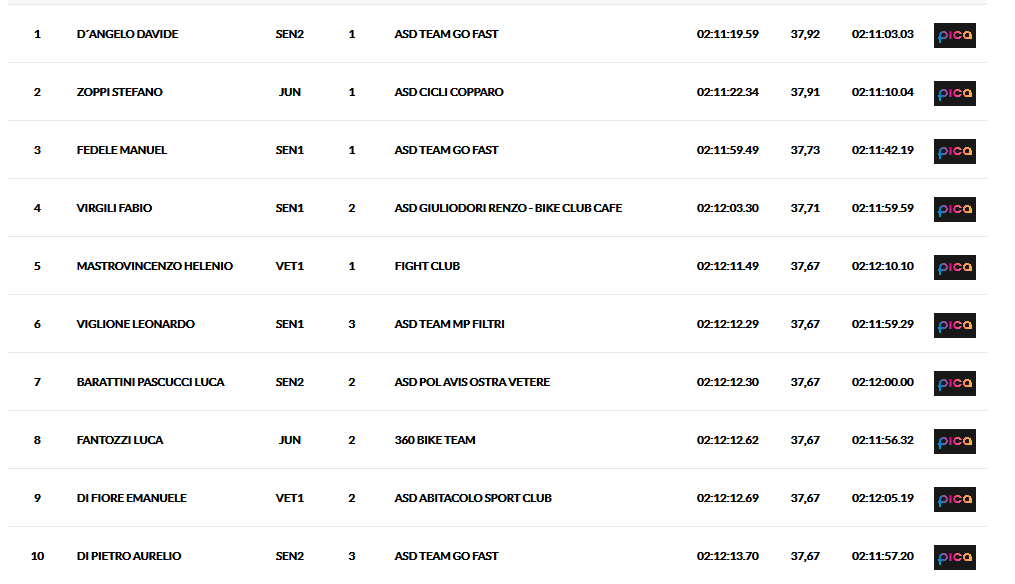Click team ASD CICLI COPPARO
The width and height of the screenshot is (1015, 584).
[x=449, y=92]
